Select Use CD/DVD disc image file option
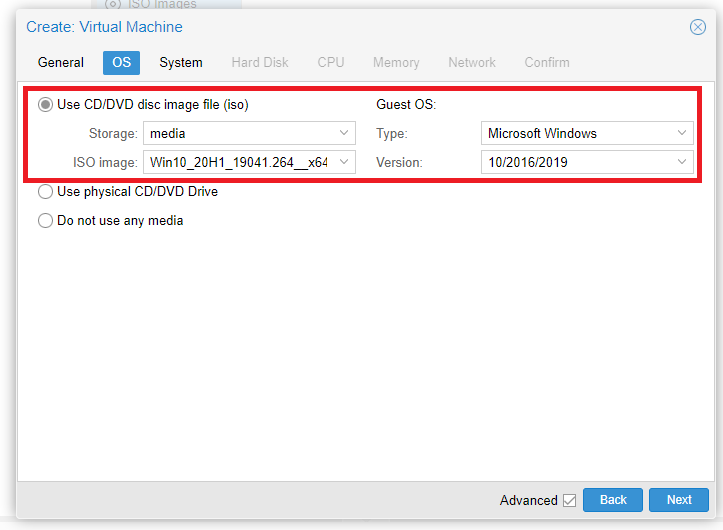 click(x=45, y=105)
